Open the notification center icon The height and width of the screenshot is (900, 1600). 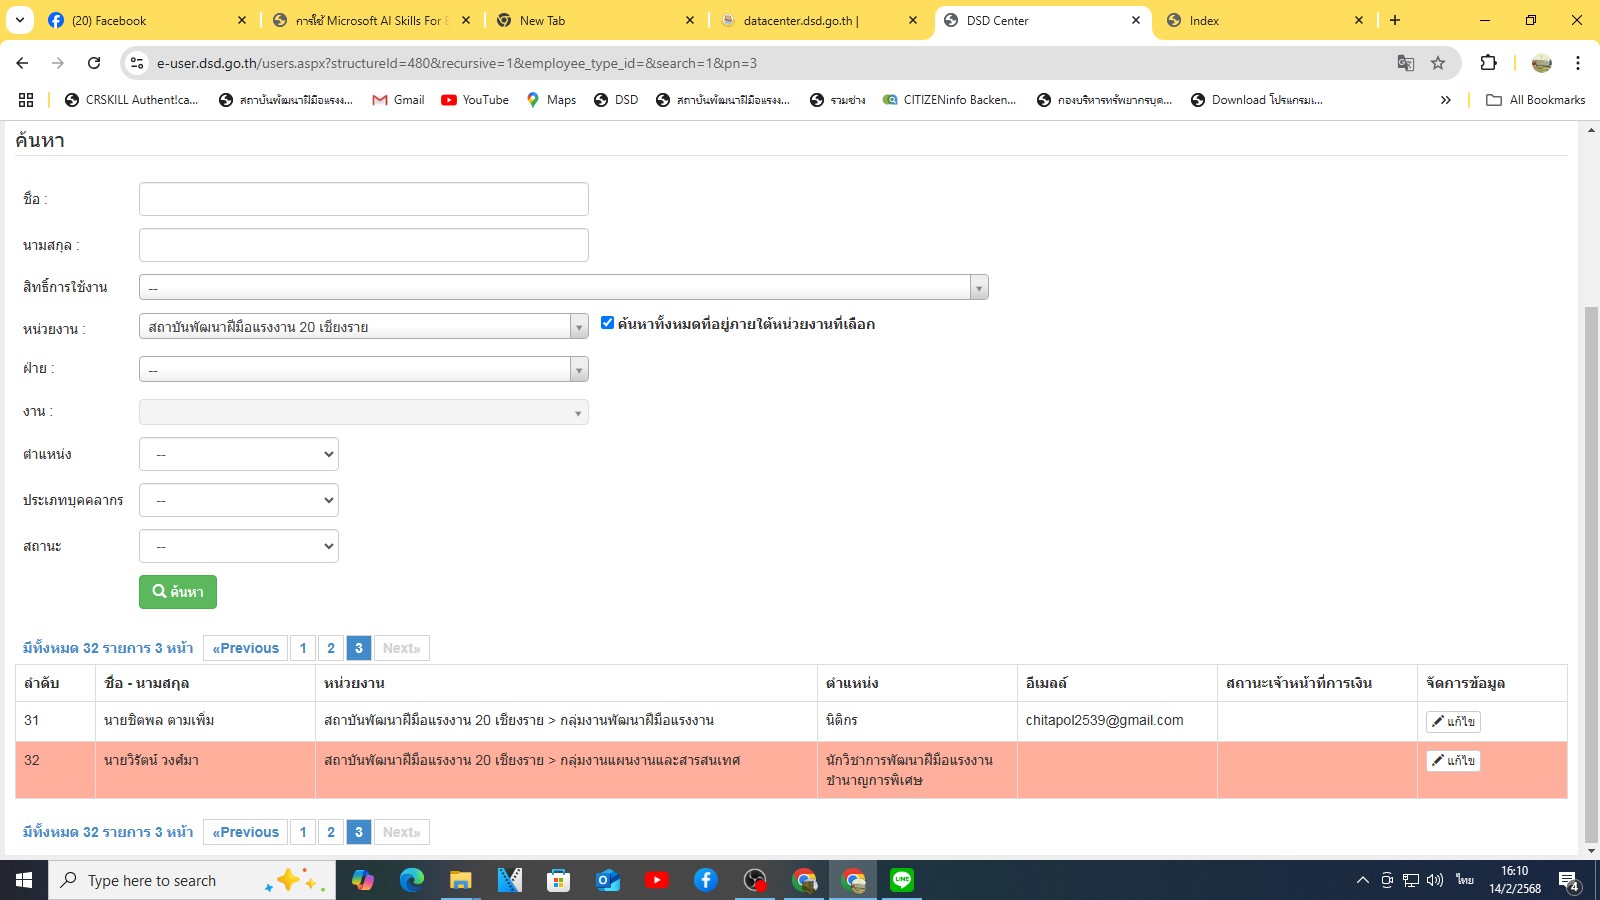(x=1569, y=881)
